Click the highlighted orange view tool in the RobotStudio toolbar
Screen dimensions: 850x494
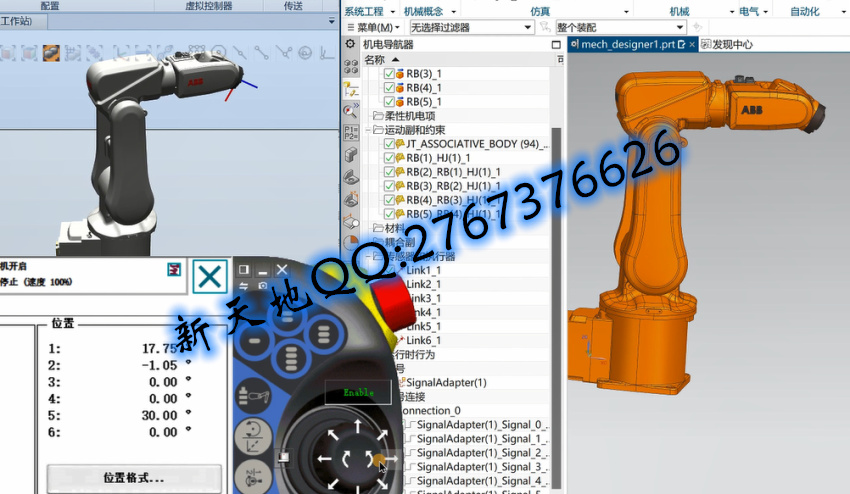(50, 52)
